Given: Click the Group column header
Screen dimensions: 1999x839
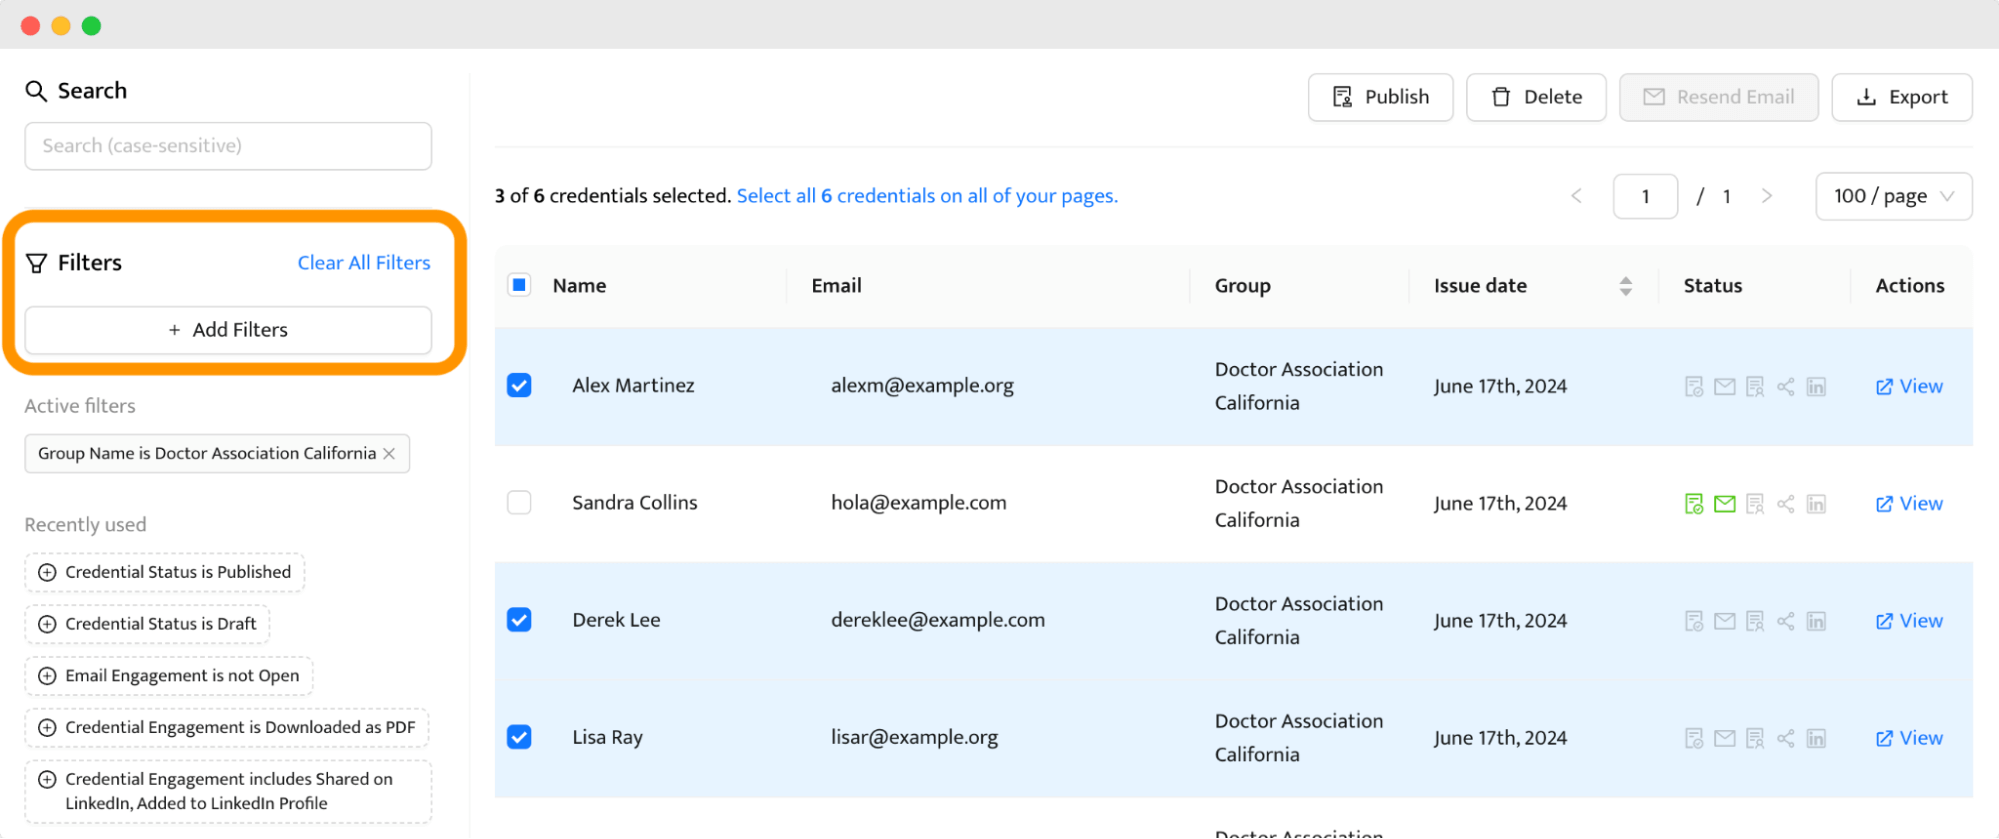Looking at the screenshot, I should coord(1242,286).
